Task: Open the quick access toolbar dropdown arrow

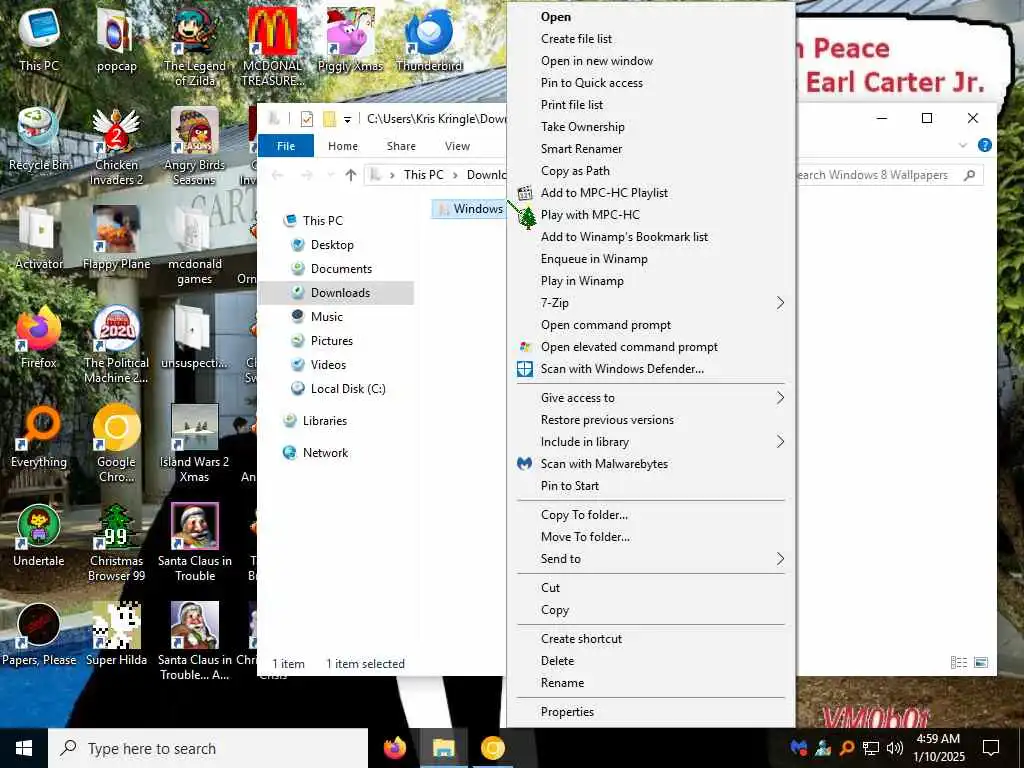Action: tap(347, 120)
